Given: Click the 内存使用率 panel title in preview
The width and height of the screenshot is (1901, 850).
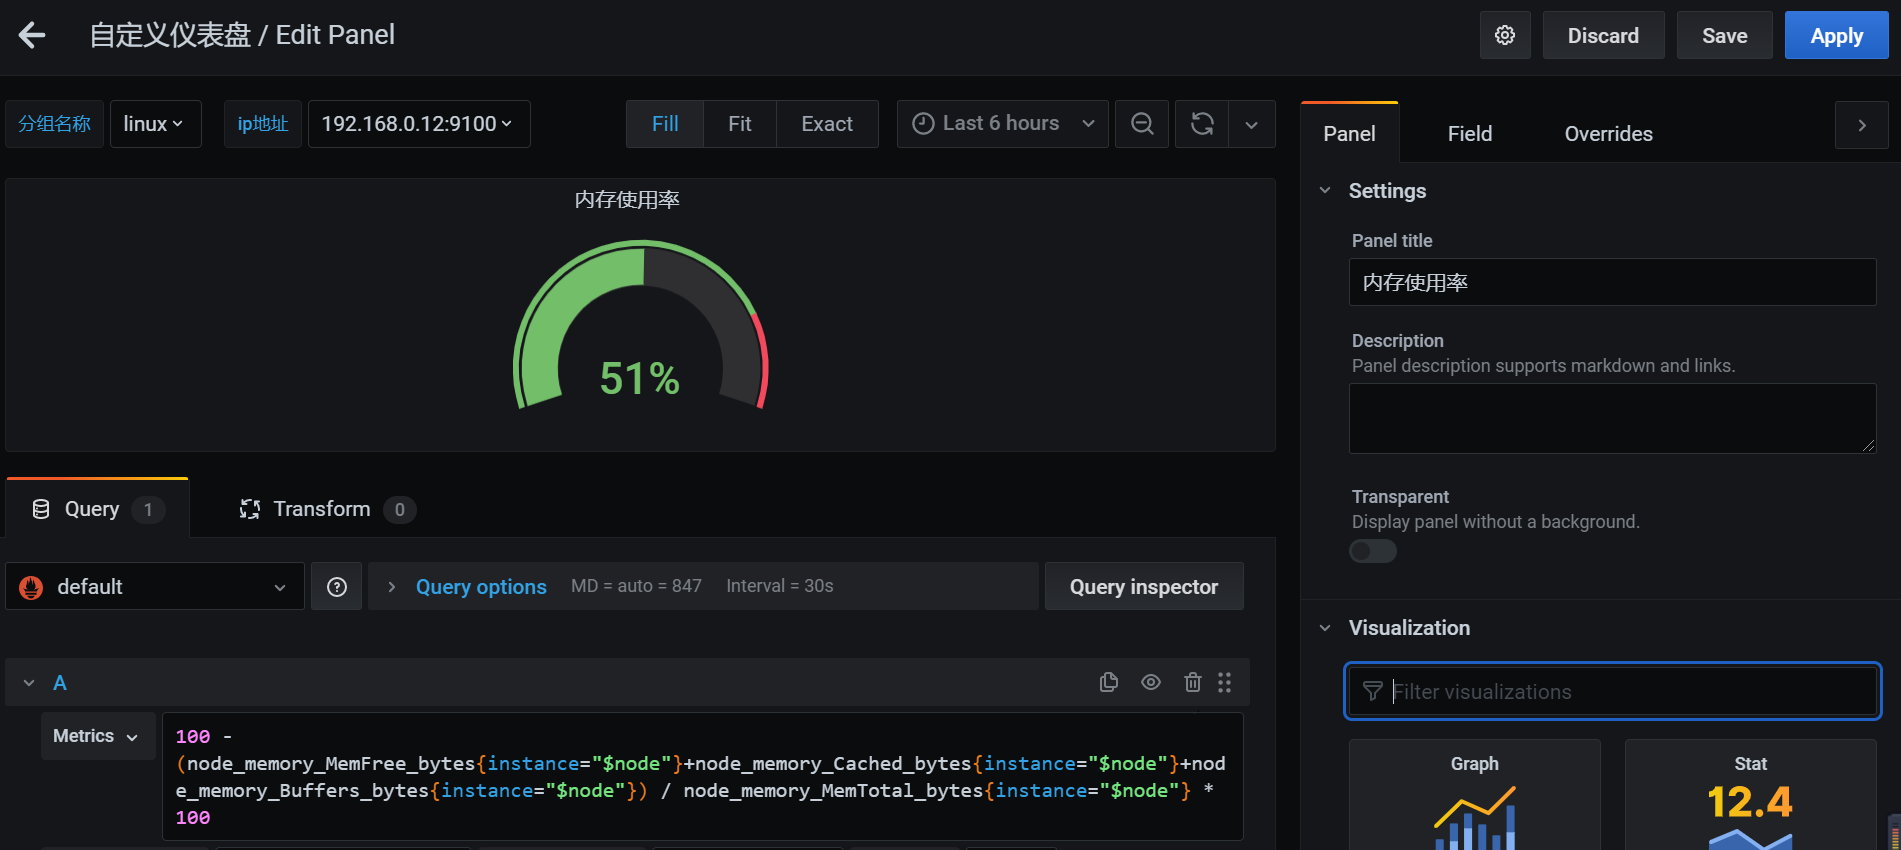Looking at the screenshot, I should pos(627,200).
